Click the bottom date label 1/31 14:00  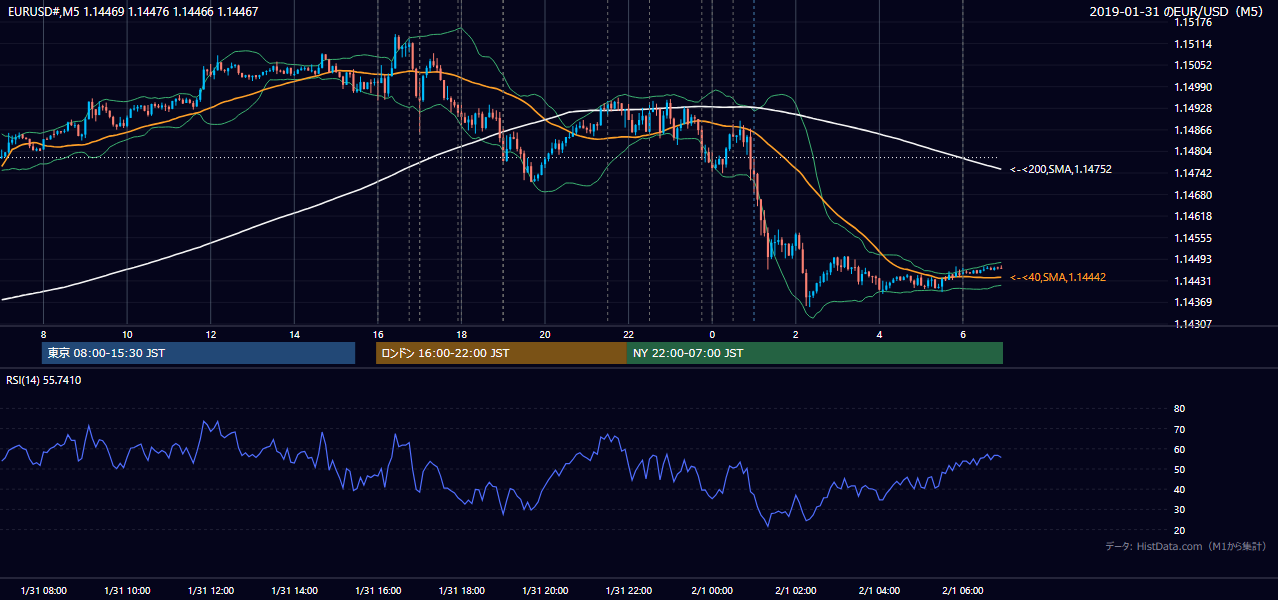(294, 591)
